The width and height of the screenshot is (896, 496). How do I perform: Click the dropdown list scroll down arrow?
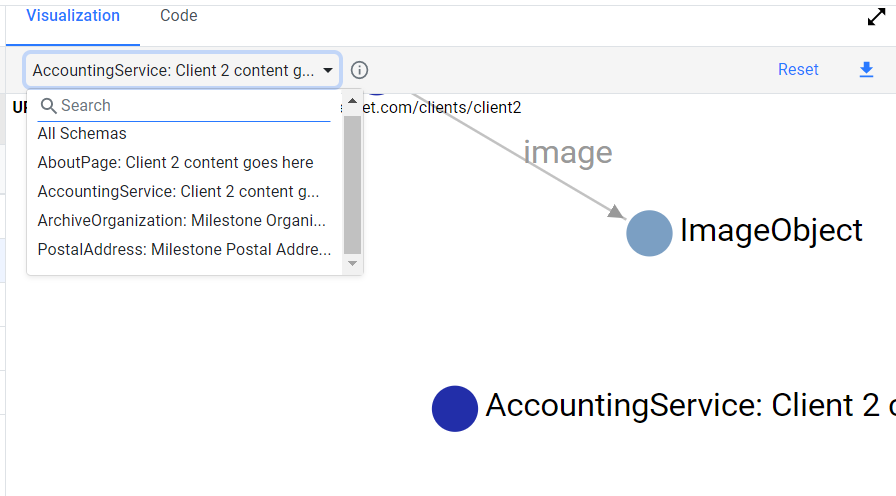[353, 263]
